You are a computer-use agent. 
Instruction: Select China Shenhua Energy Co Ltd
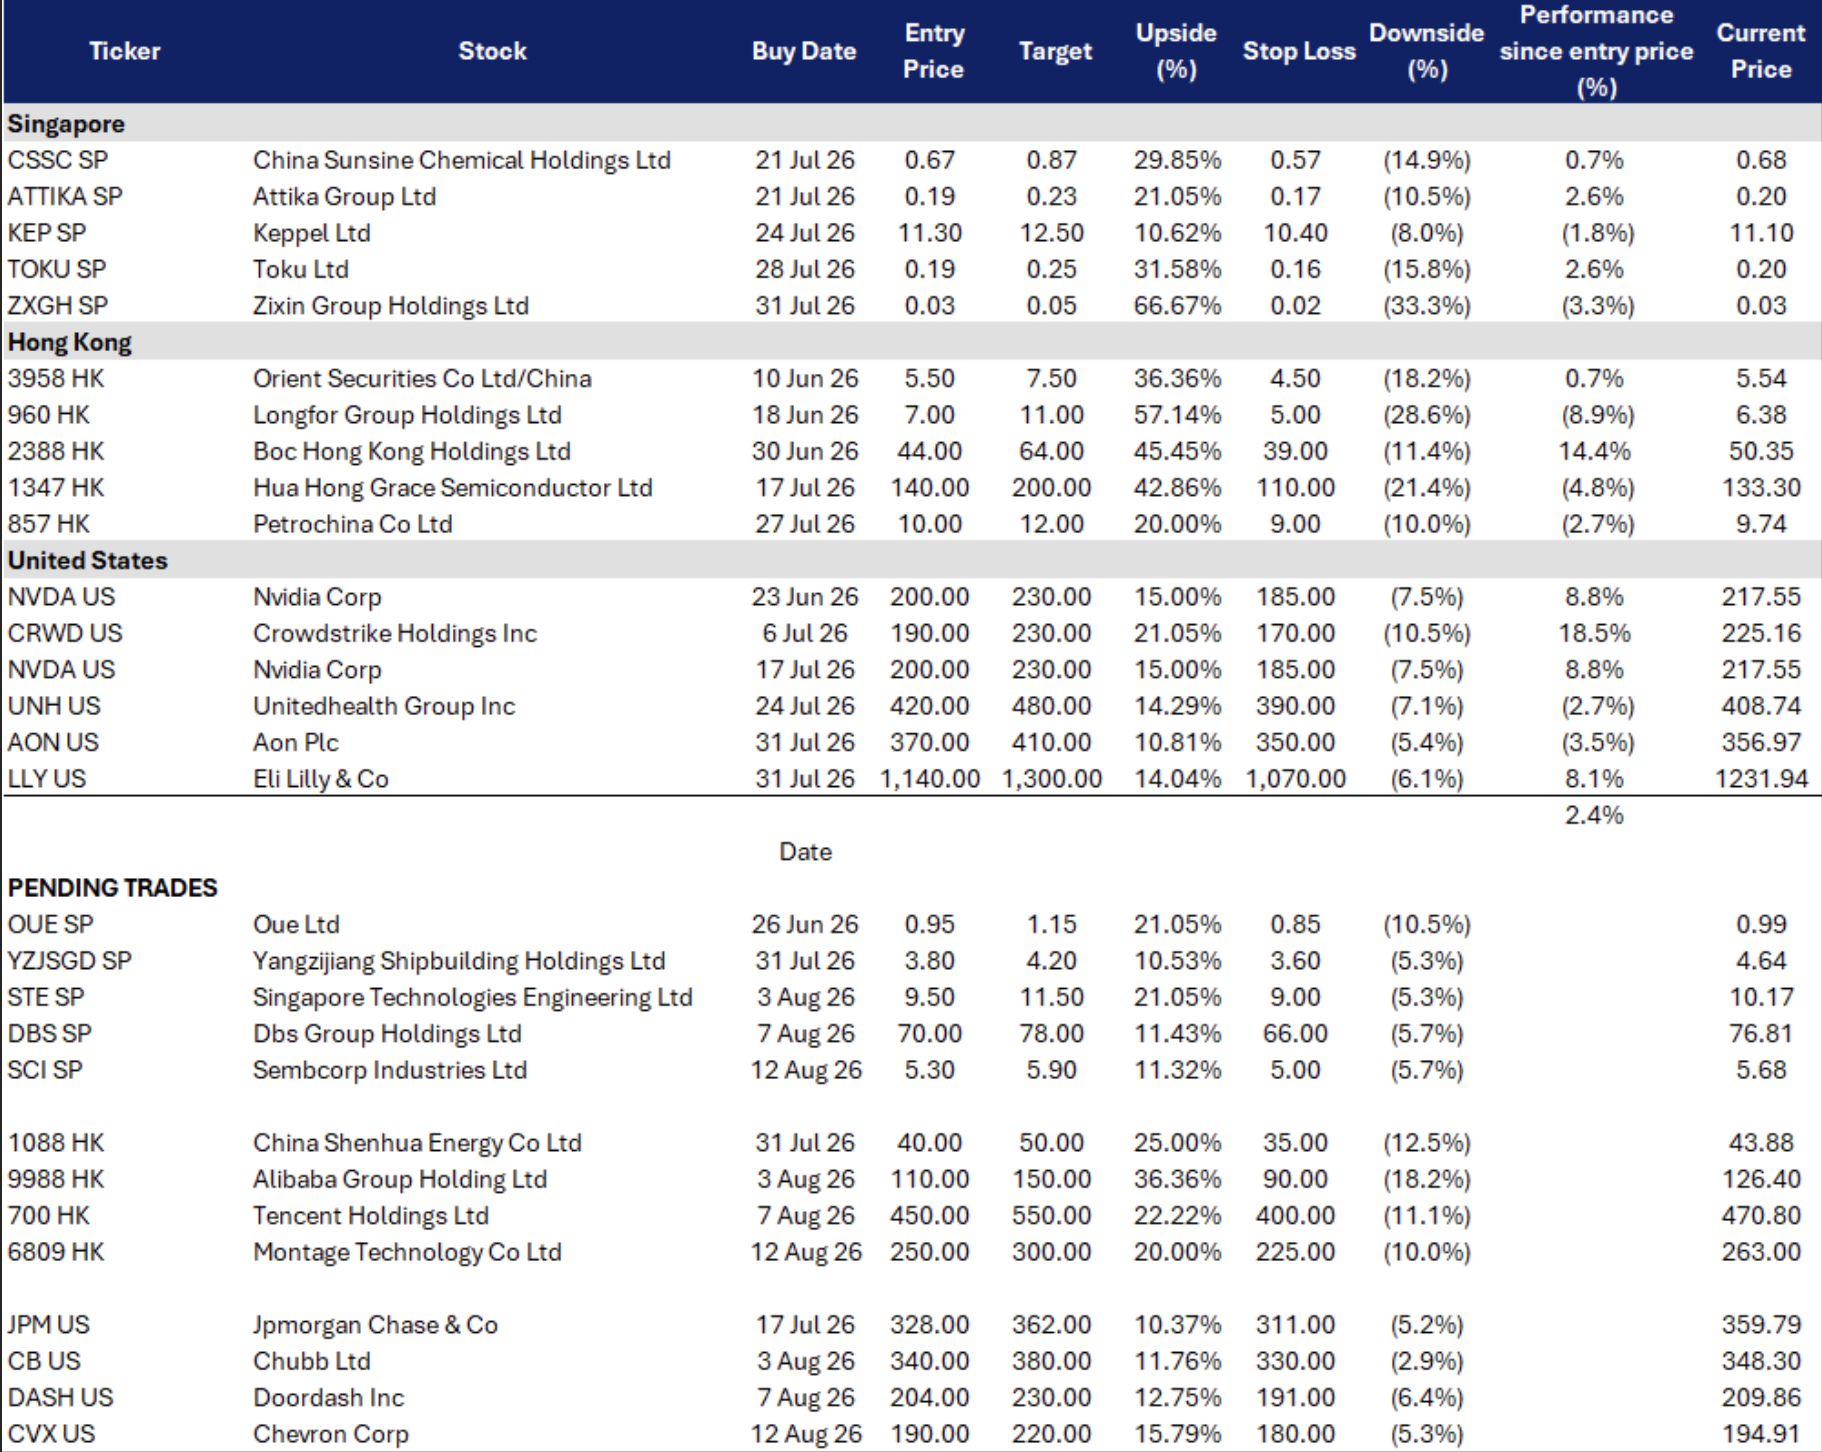coord(417,1143)
